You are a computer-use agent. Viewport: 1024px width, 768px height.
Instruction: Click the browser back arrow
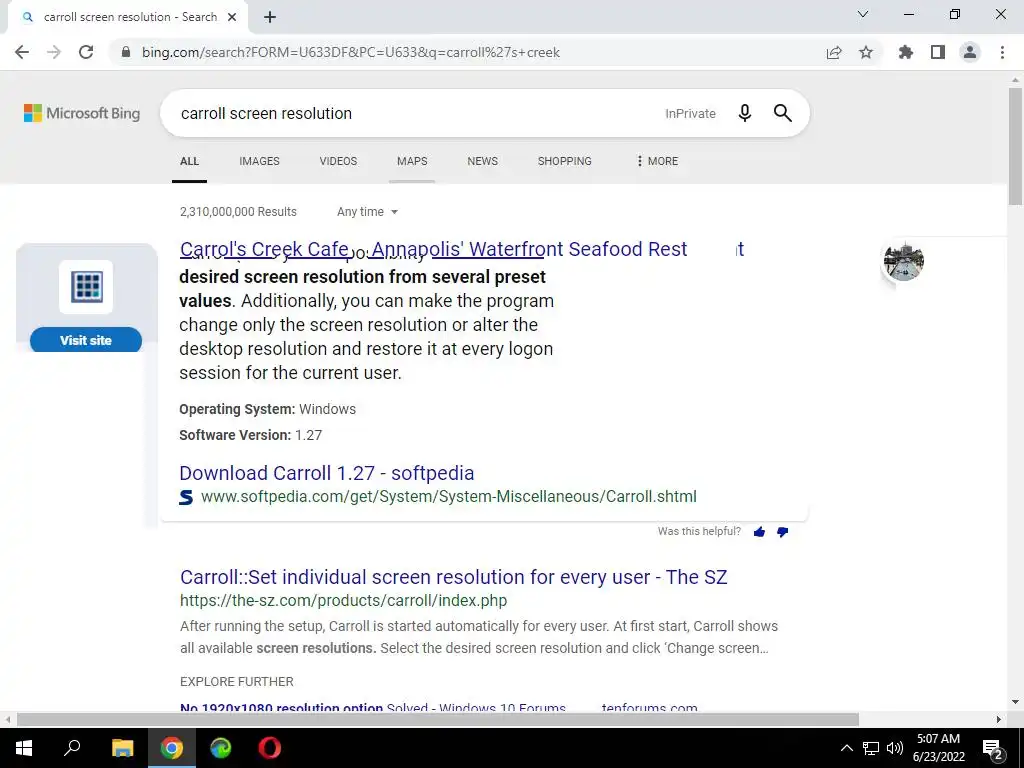[x=22, y=52]
